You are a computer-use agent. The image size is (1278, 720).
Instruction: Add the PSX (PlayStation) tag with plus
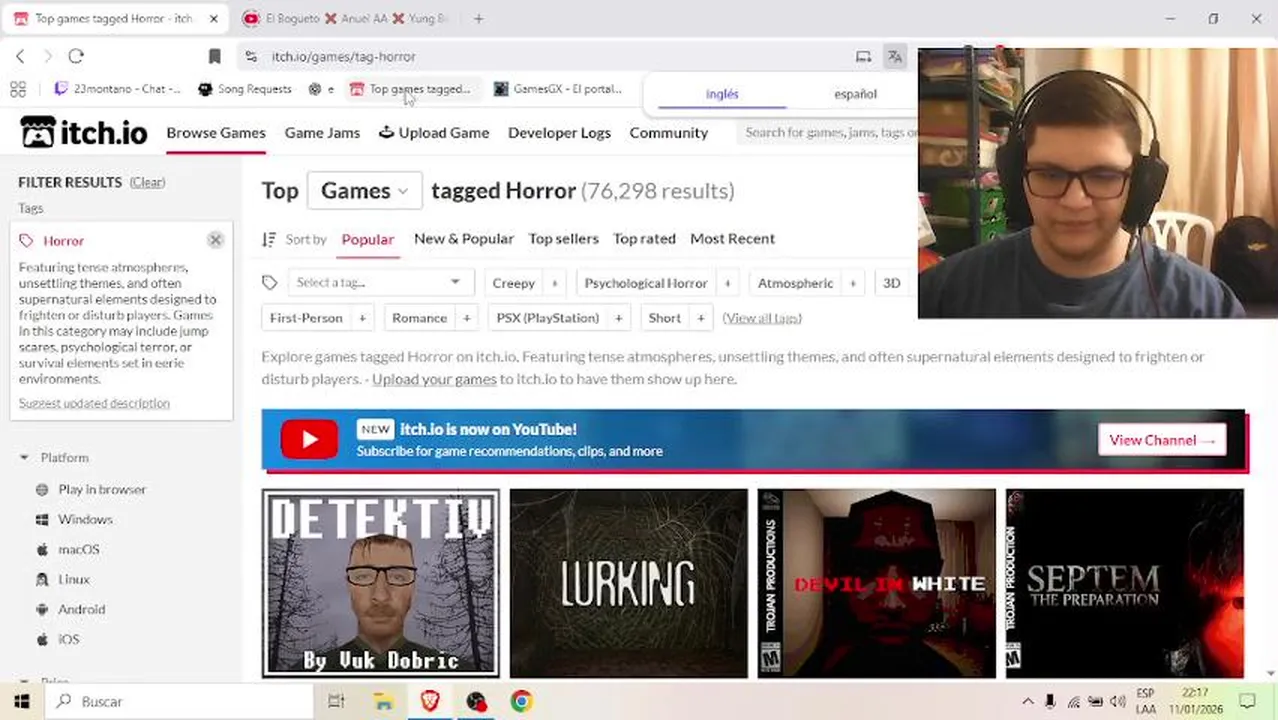619,318
